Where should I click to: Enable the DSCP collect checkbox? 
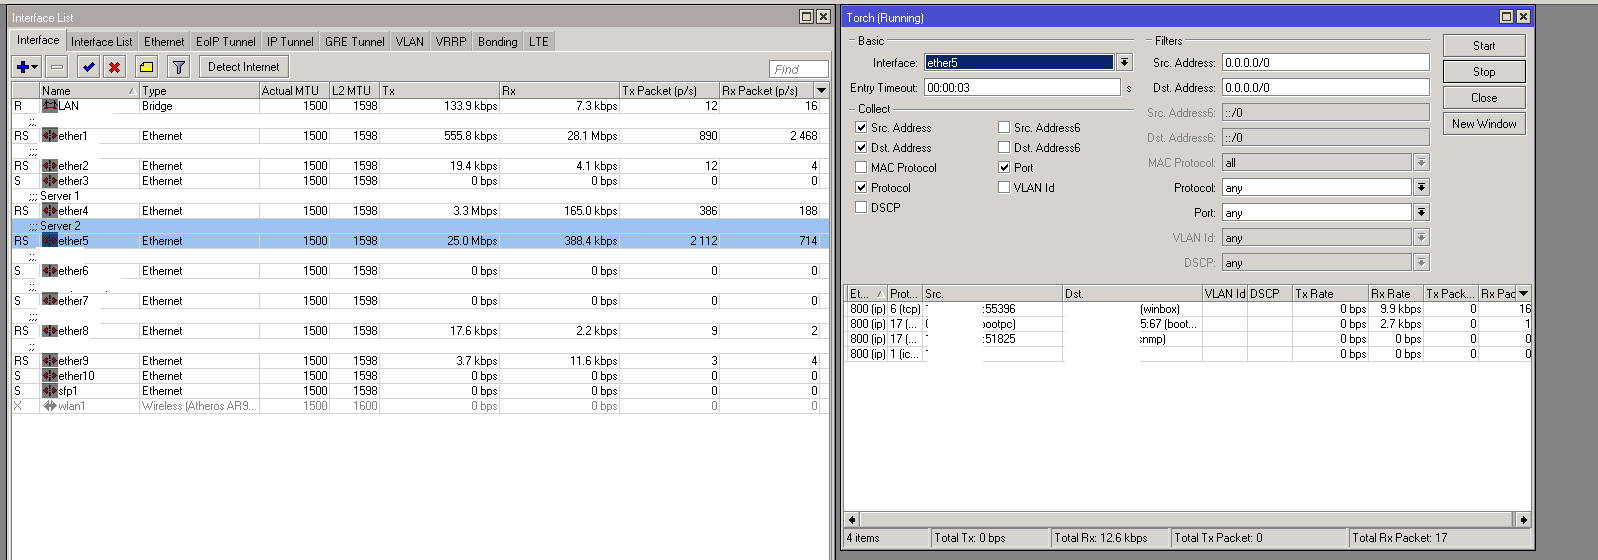click(861, 208)
